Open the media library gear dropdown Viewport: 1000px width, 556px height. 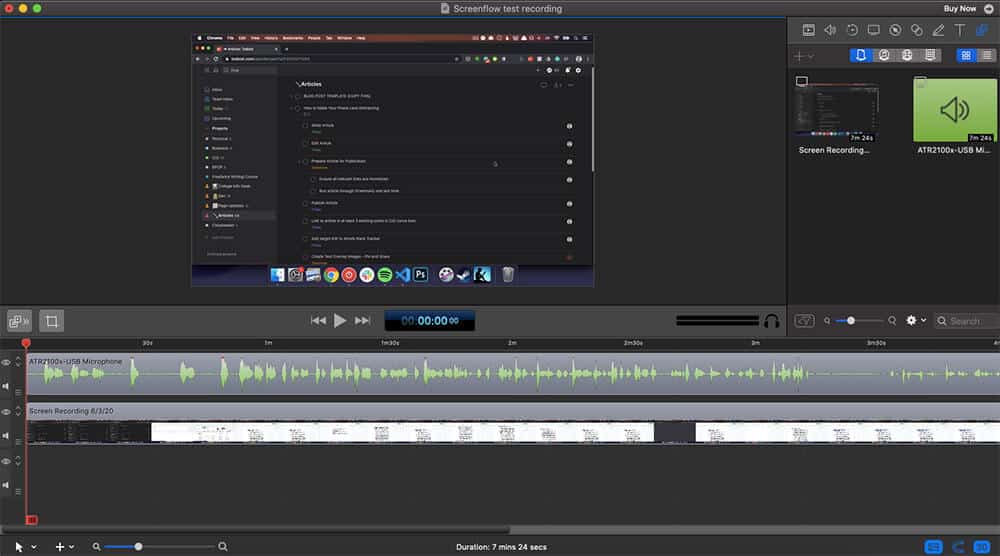click(x=916, y=321)
